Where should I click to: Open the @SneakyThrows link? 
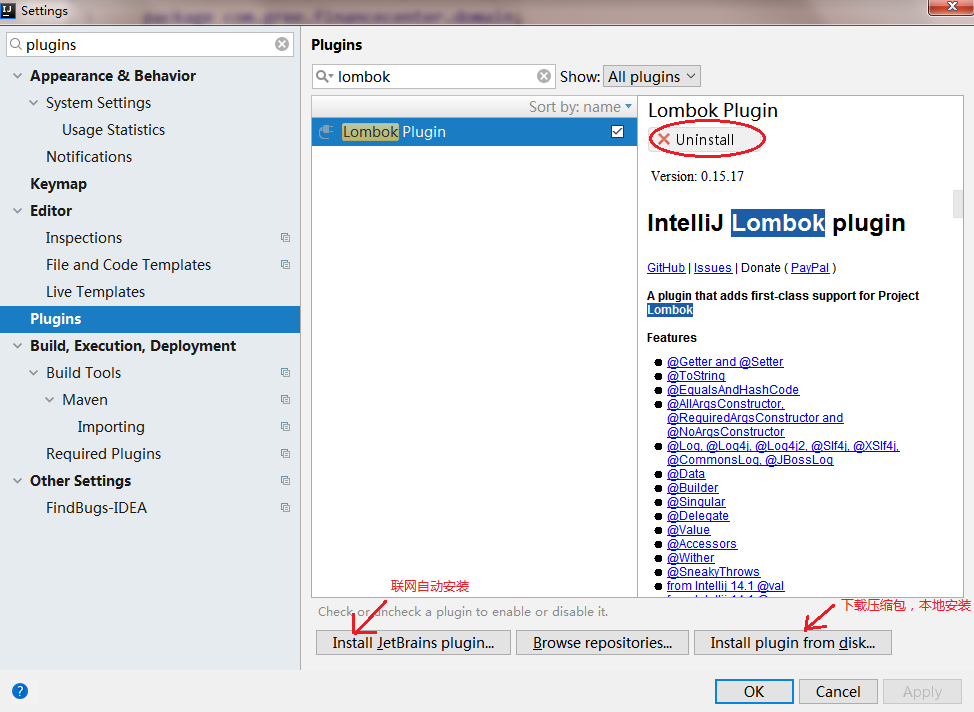713,572
